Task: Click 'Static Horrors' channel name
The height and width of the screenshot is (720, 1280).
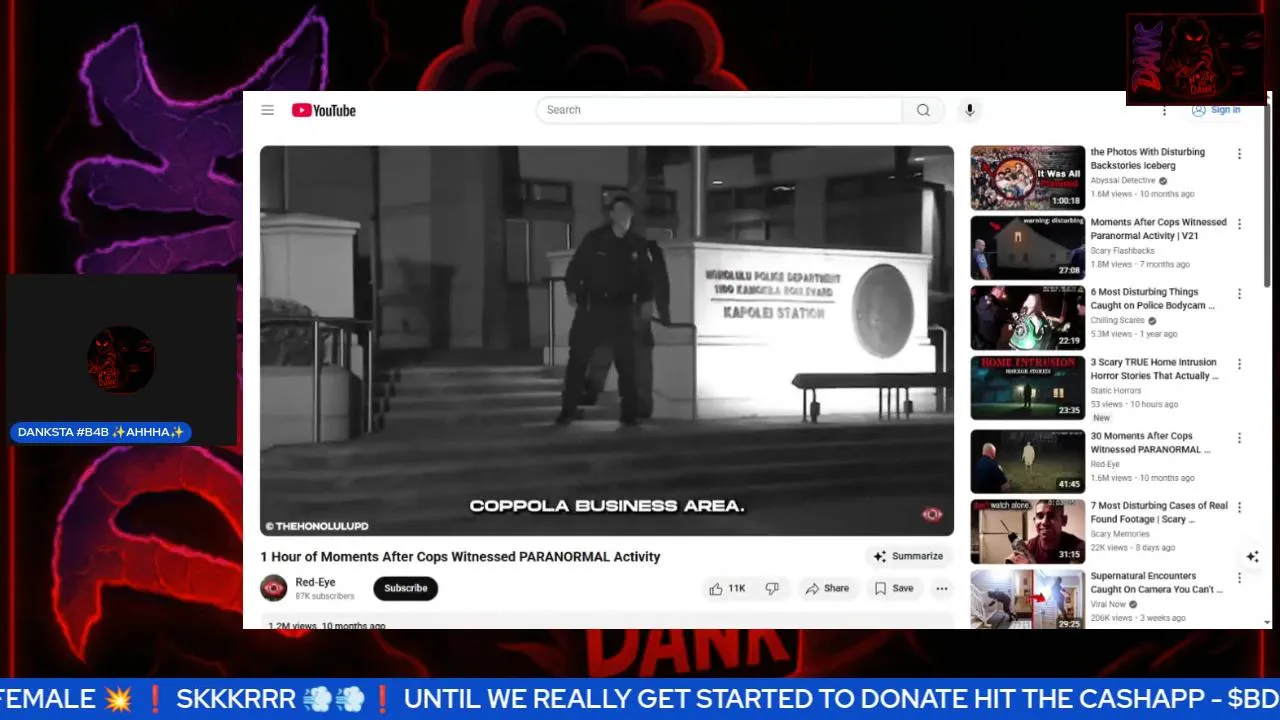Action: coord(1116,391)
